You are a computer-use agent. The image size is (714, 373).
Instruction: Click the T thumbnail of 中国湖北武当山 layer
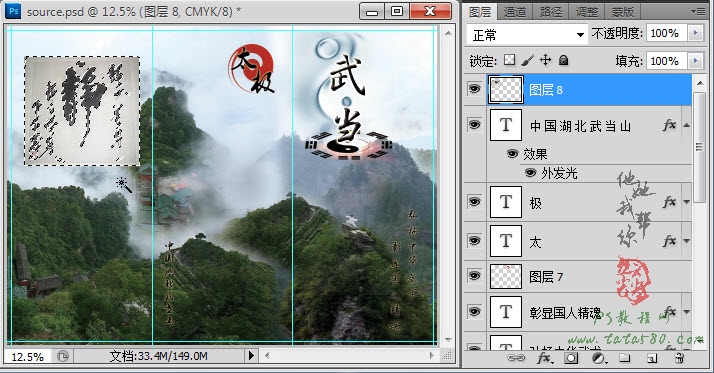506,125
